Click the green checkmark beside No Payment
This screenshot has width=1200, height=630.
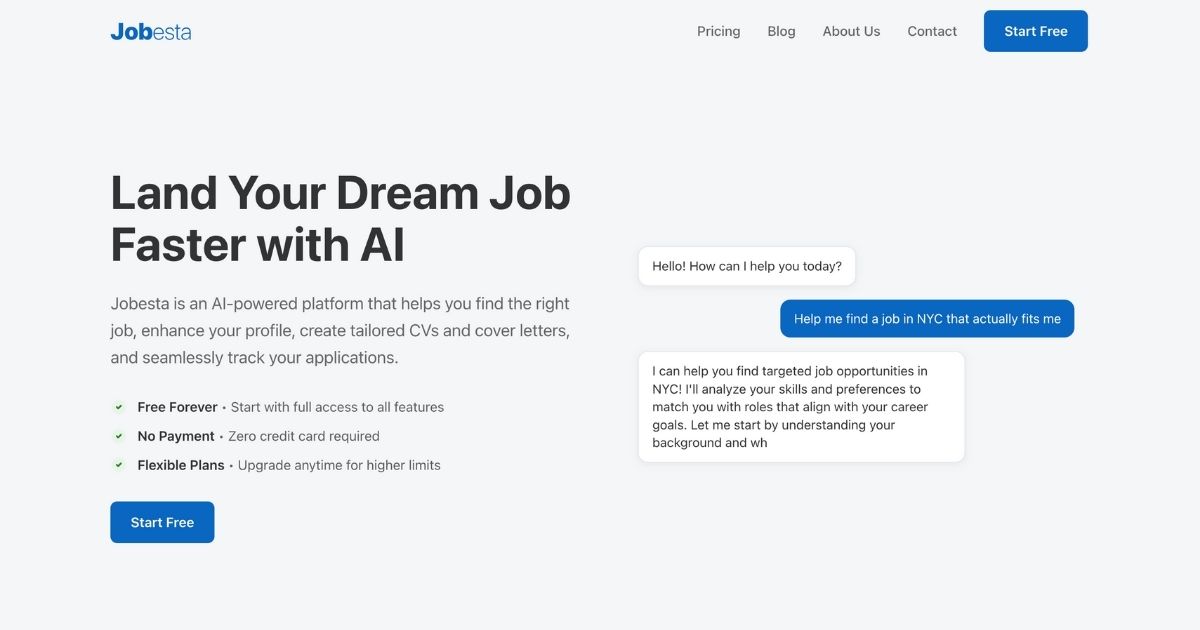[118, 436]
